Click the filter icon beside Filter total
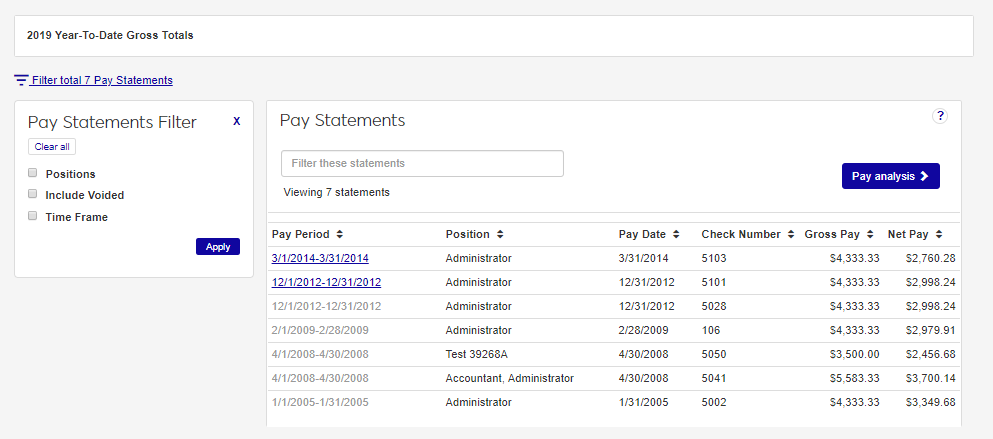The height and width of the screenshot is (439, 993). pyautogui.click(x=21, y=80)
